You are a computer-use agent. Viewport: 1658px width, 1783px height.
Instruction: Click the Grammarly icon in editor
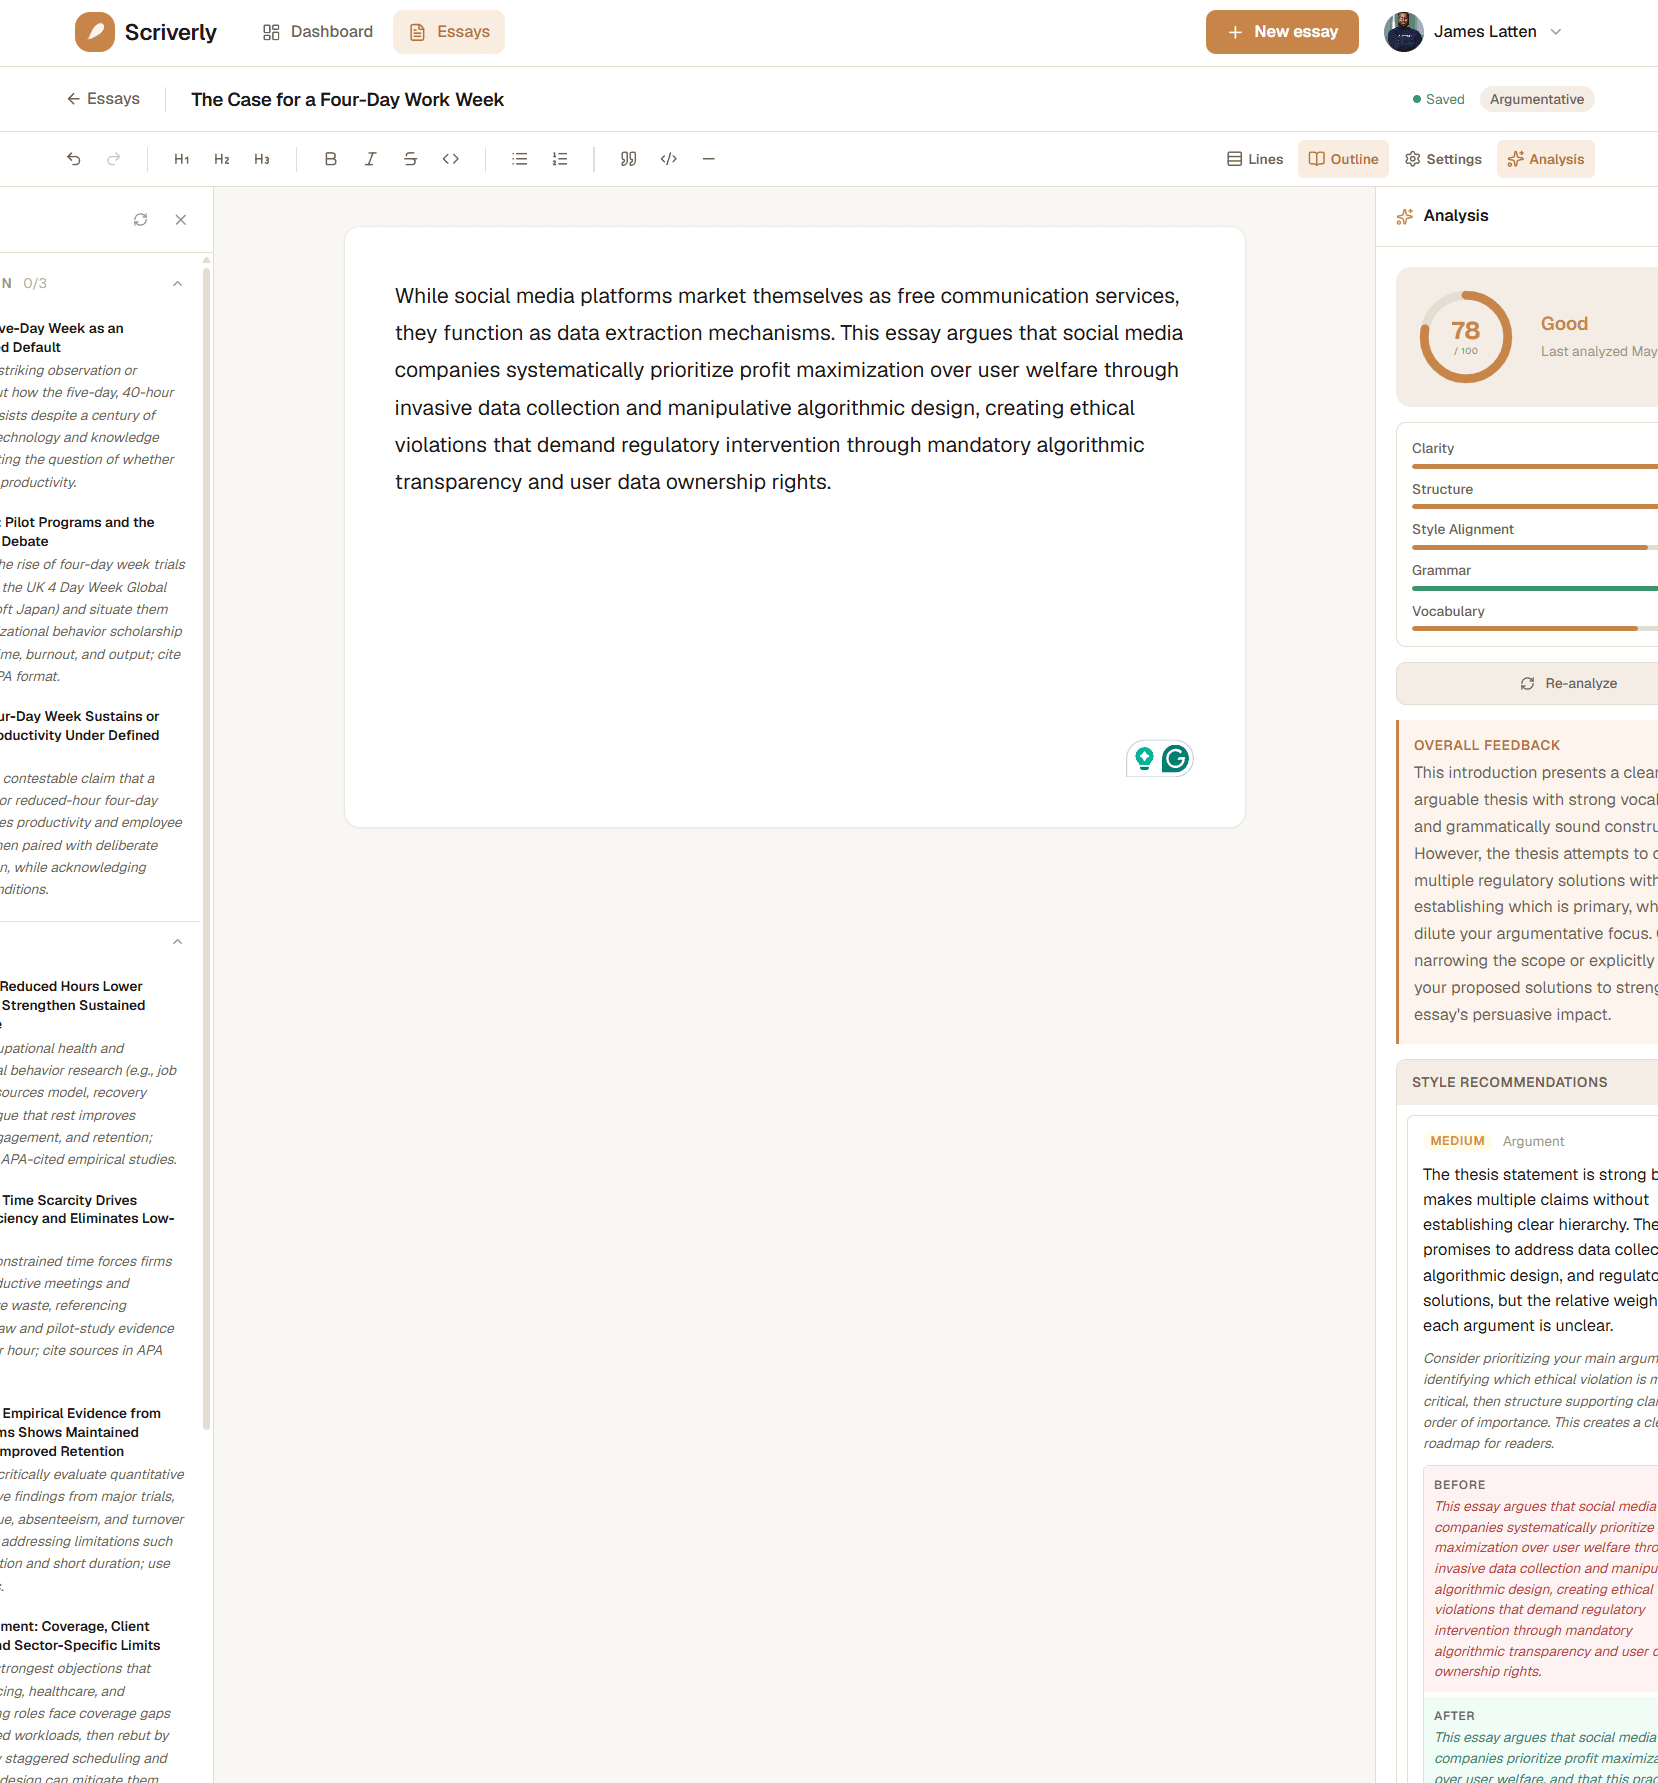tap(1176, 759)
